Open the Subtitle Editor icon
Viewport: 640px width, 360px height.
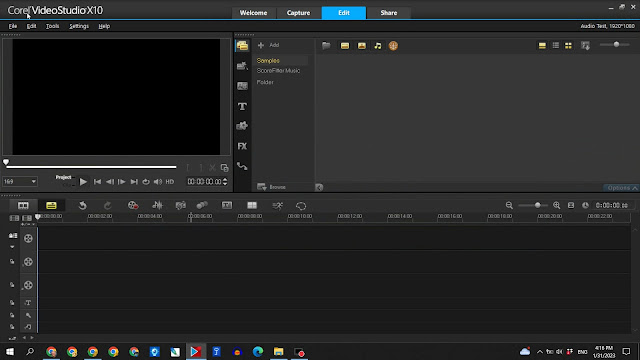[227, 205]
